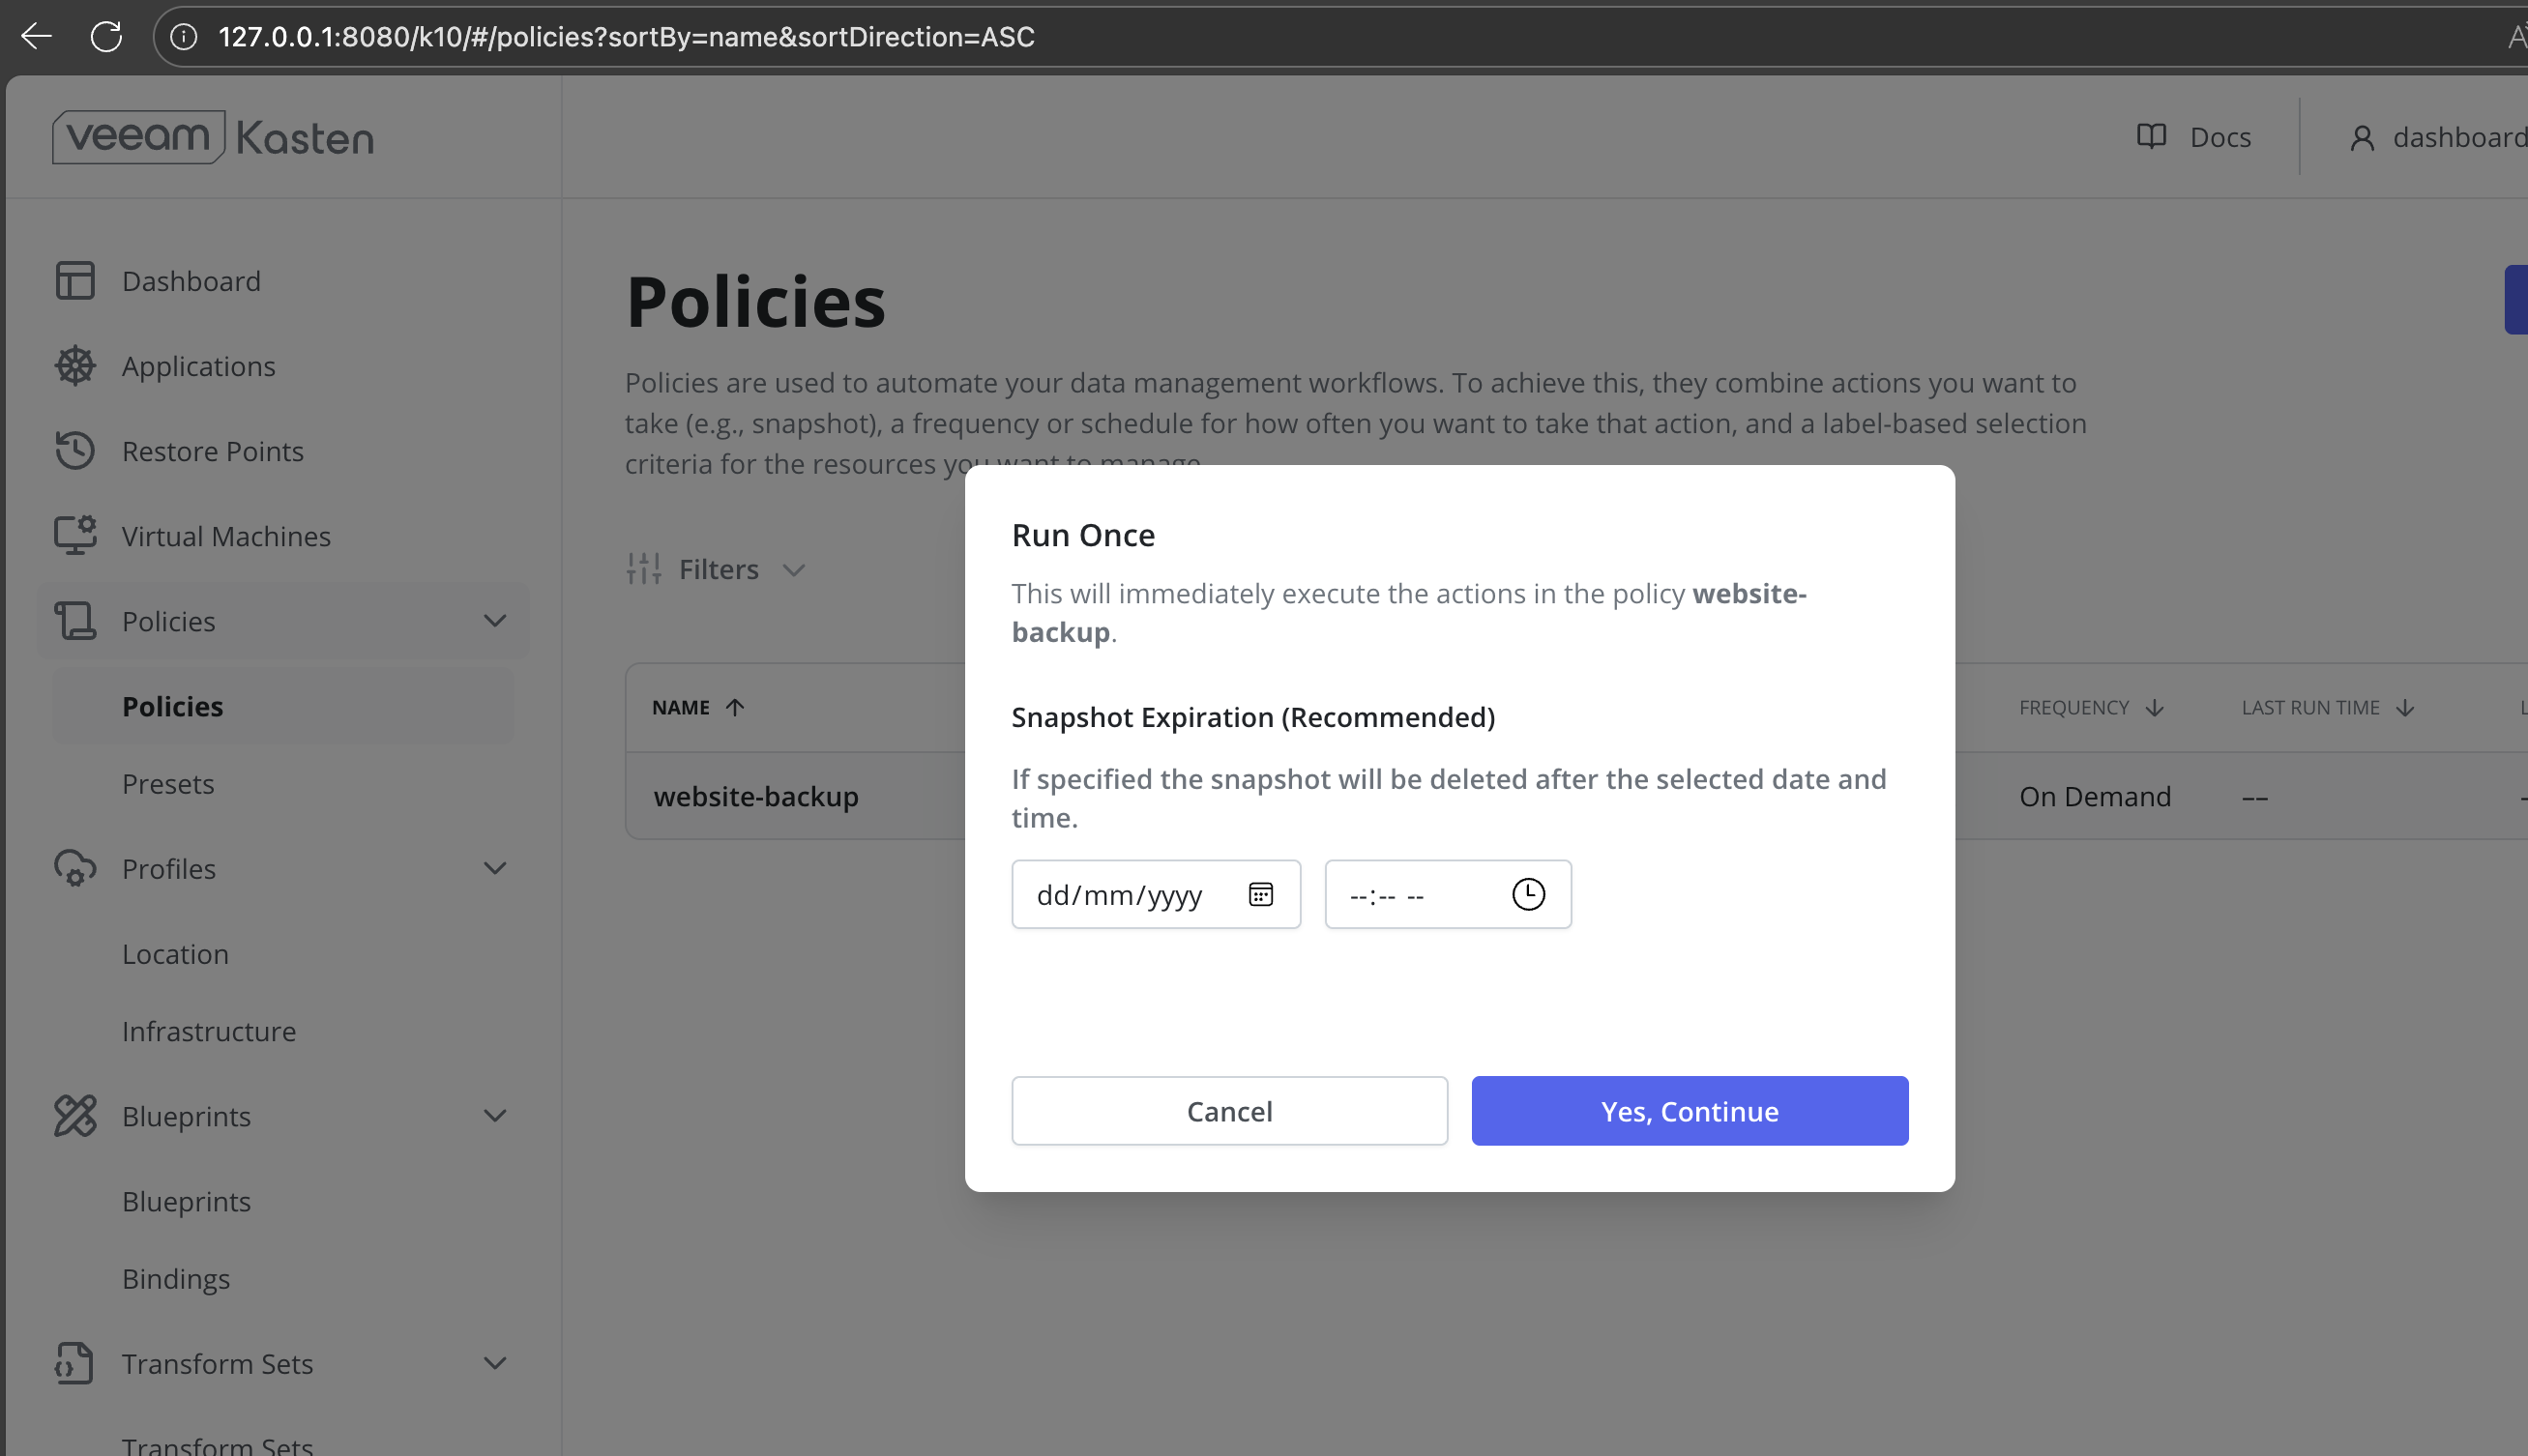
Task: Confirm with Yes, Continue button
Action: click(1689, 1111)
